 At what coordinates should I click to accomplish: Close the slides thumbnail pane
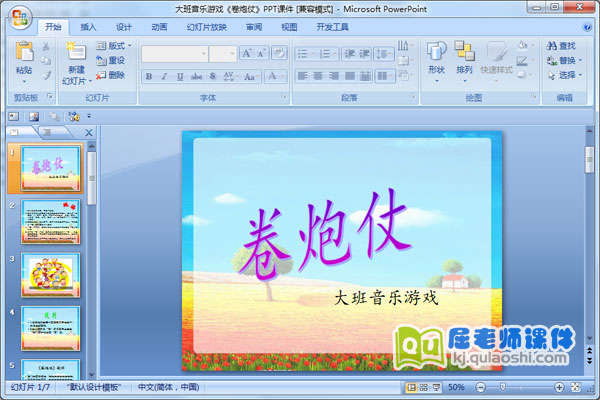pos(89,133)
